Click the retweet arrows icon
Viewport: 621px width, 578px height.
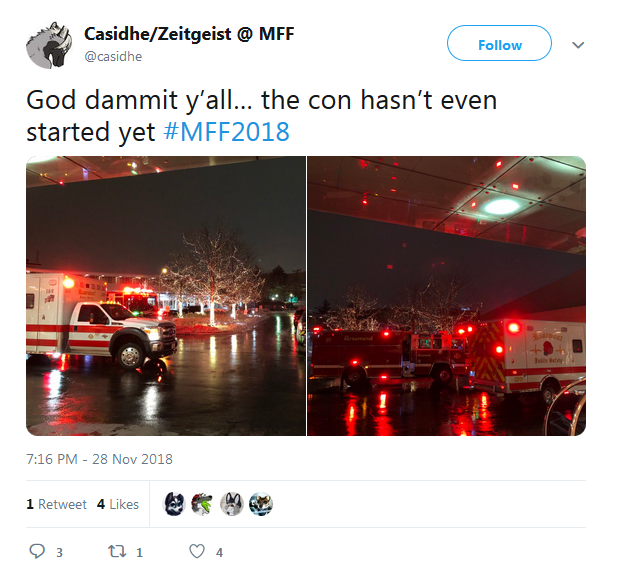point(117,551)
